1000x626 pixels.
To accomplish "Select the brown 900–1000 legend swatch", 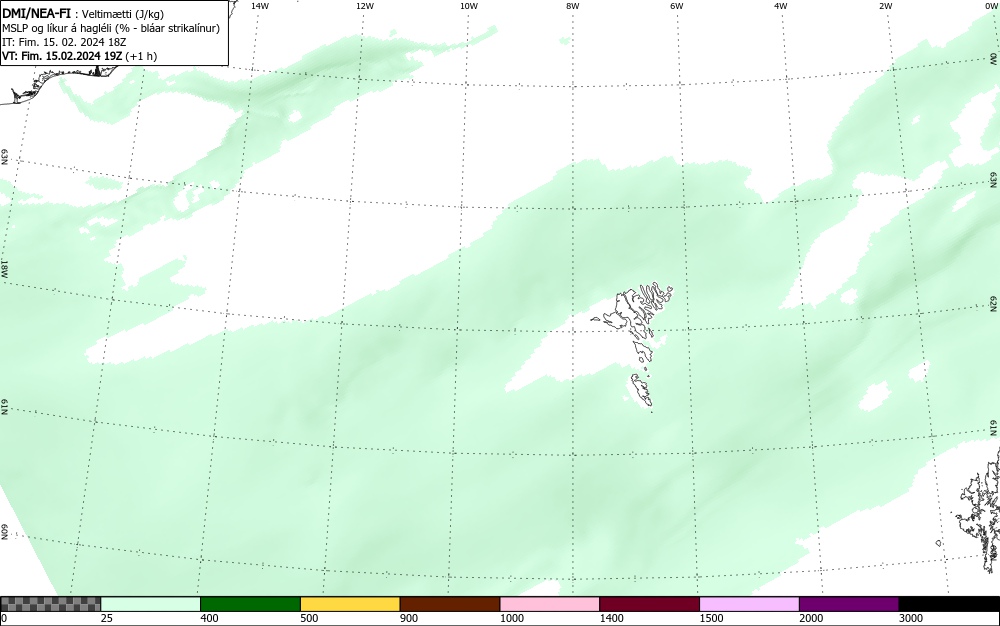I will coord(450,604).
